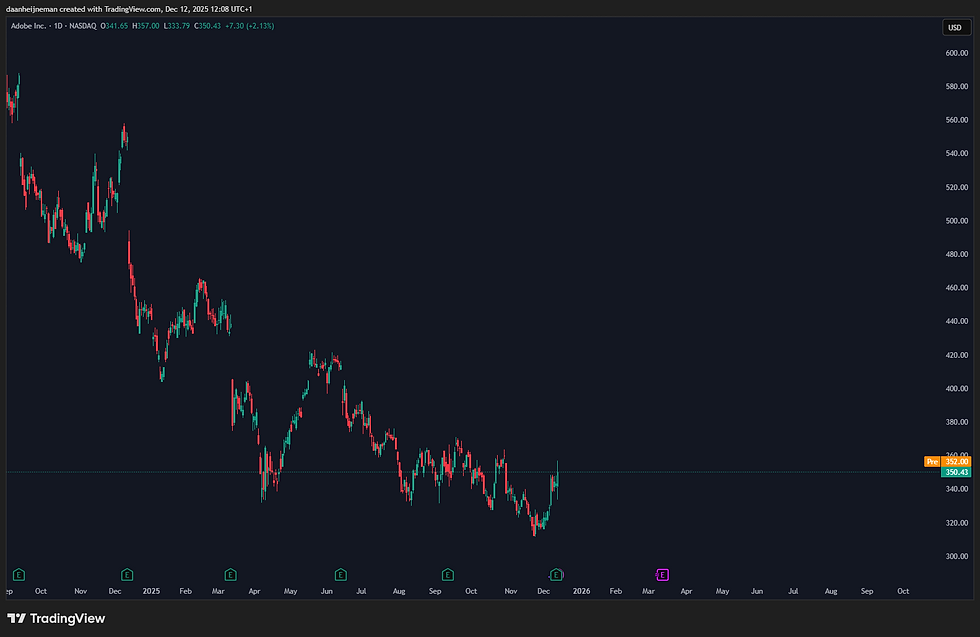Click the 400.00 price axis label
This screenshot has height=637, width=980.
pos(956,388)
